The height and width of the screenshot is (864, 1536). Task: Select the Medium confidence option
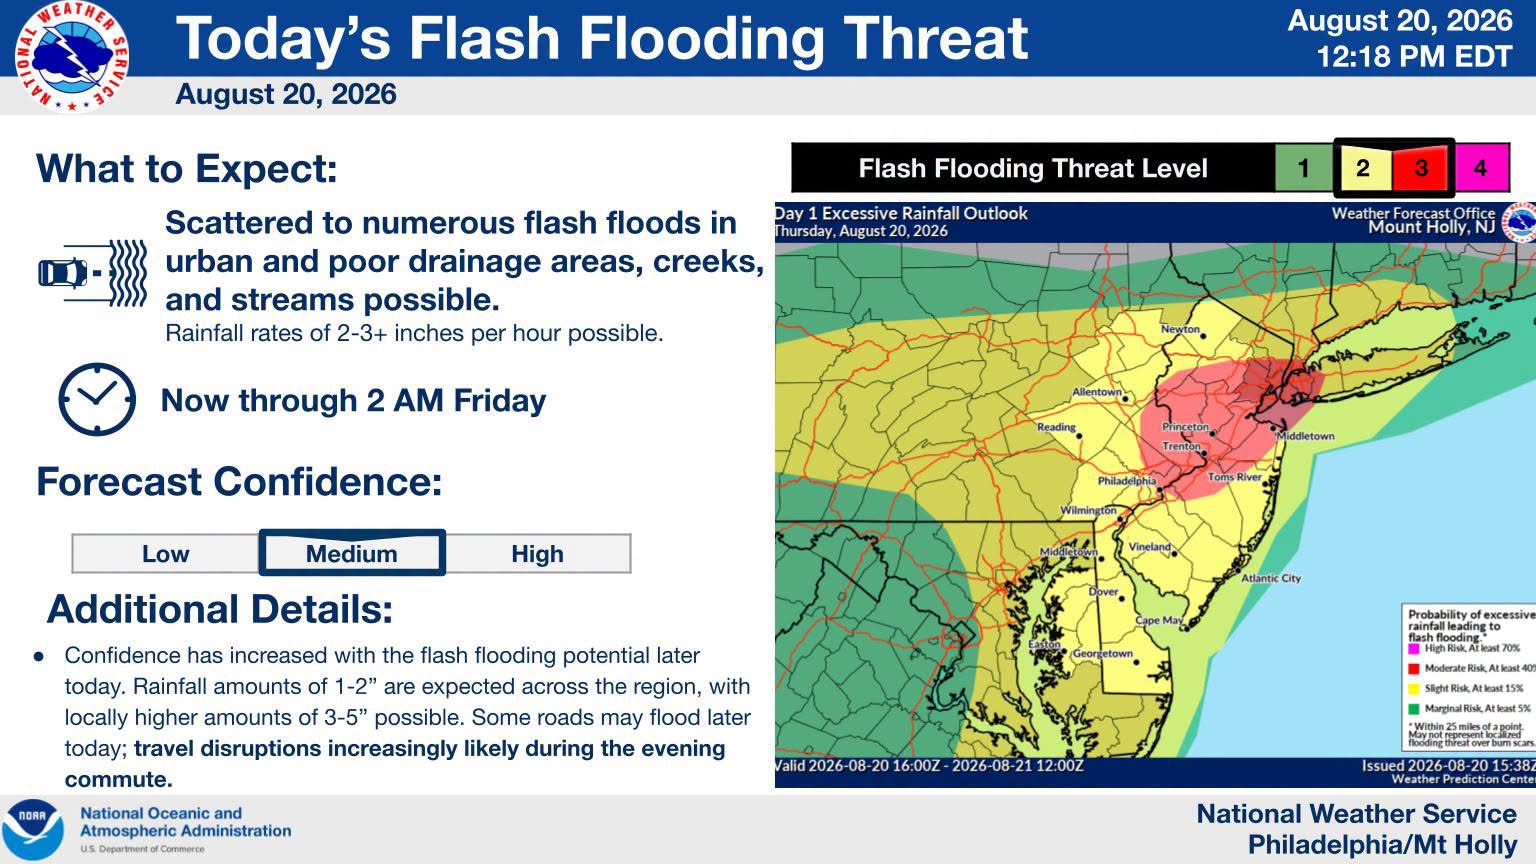click(x=352, y=553)
